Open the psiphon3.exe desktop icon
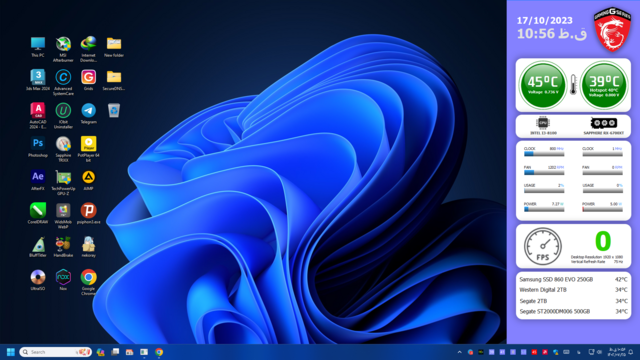The width and height of the screenshot is (640, 360). click(x=88, y=213)
